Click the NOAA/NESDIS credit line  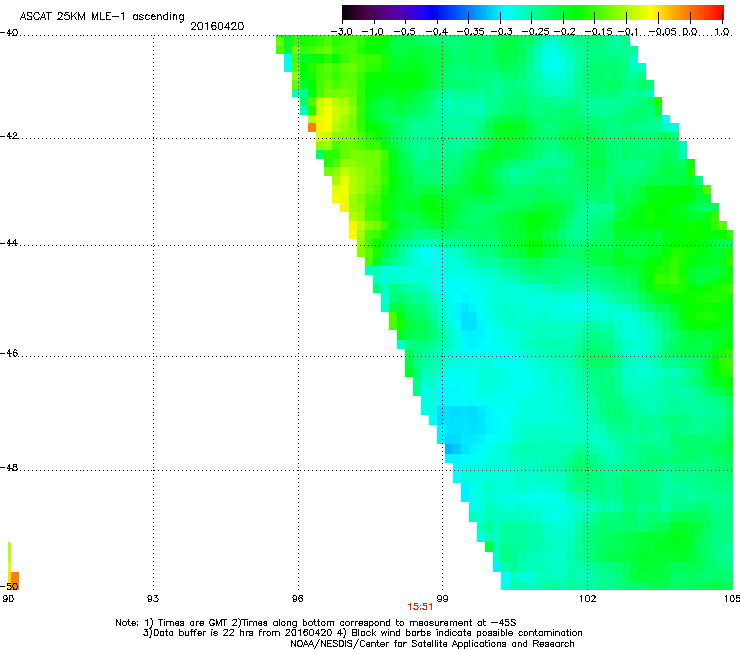pos(432,644)
